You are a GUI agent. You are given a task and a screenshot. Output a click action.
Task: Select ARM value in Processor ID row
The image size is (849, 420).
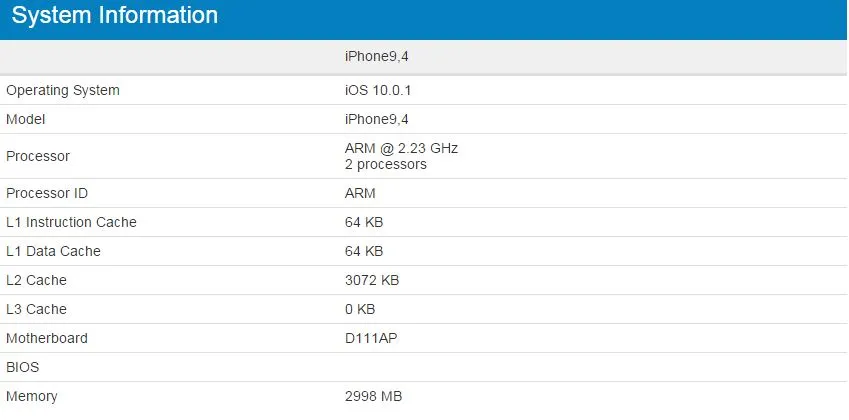point(360,193)
